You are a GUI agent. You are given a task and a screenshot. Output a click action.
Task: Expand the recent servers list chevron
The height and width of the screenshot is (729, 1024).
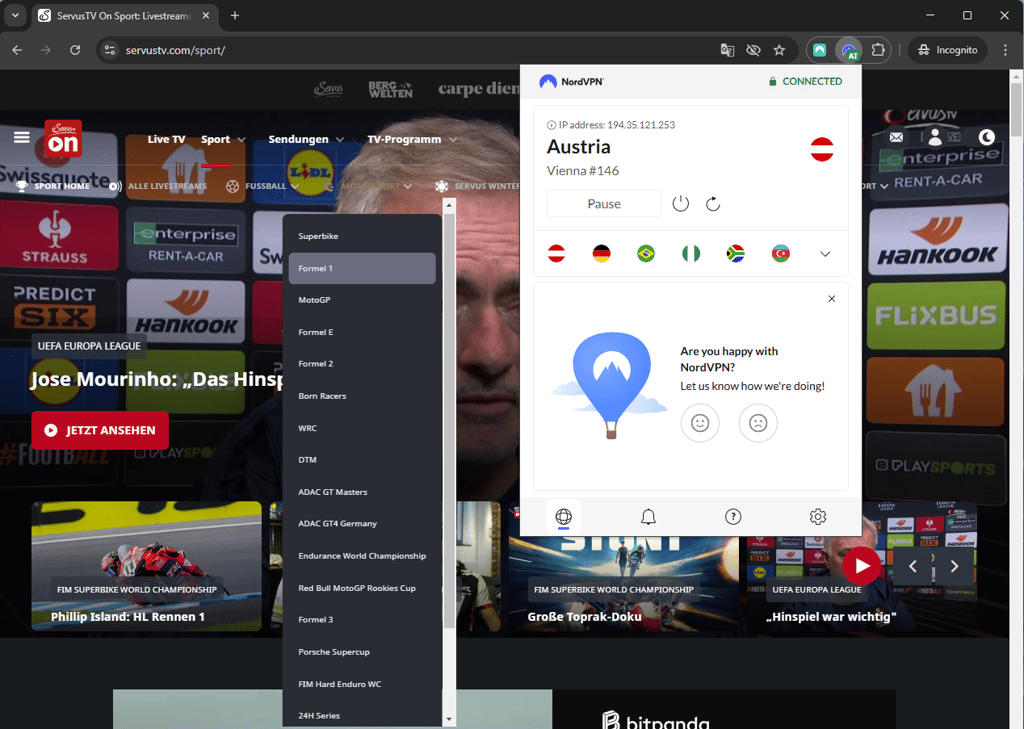coord(825,254)
